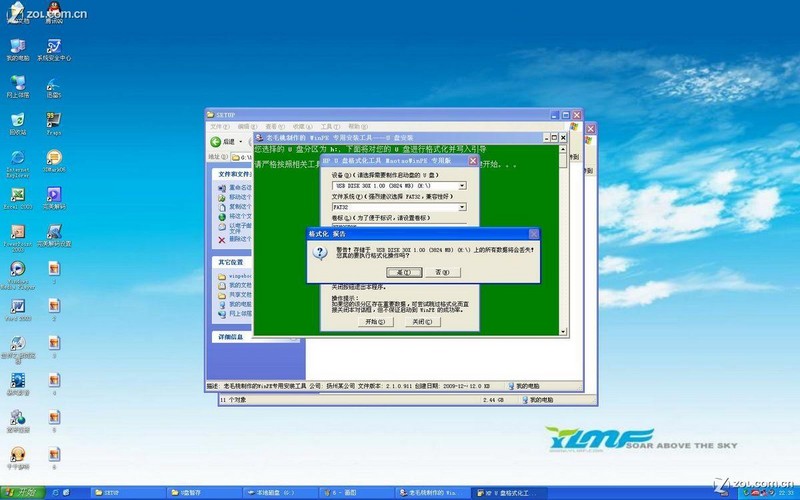Open the 收藏(A) menu in SETUP window
The height and width of the screenshot is (500, 800).
303,127
